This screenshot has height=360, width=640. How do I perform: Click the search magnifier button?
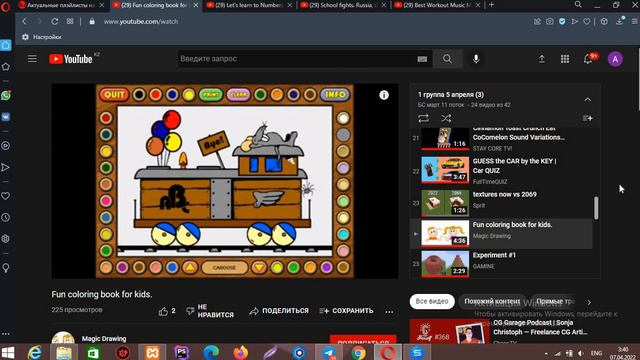447,59
